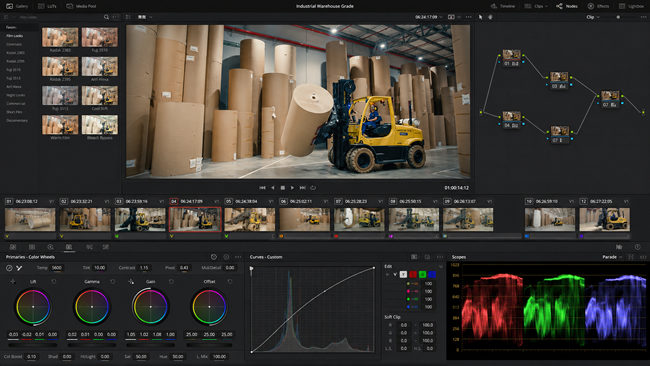The height and width of the screenshot is (366, 650).
Task: Open the Gallery panel button
Action: pyautogui.click(x=17, y=6)
